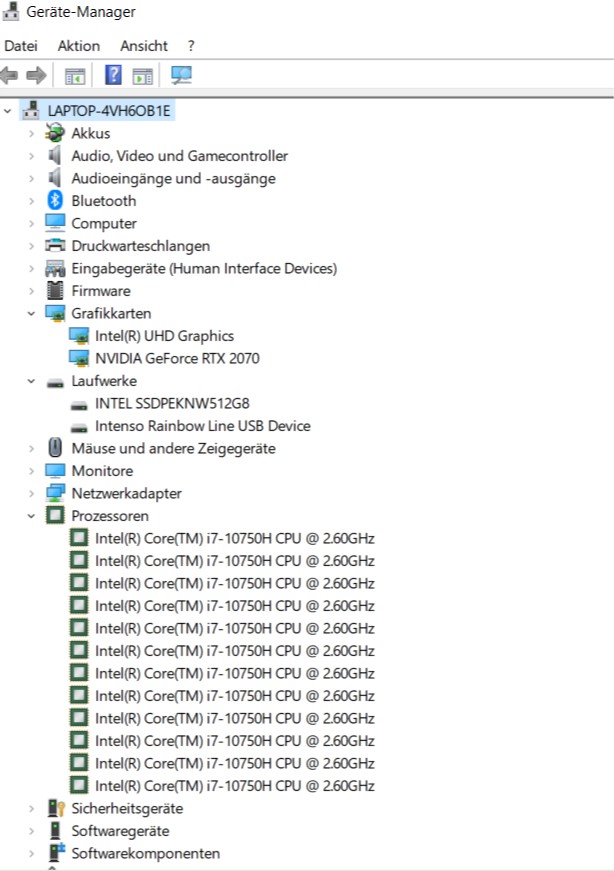This screenshot has height=871, width=614.
Task: Select the Netzwerkadapter label
Action: tap(126, 493)
